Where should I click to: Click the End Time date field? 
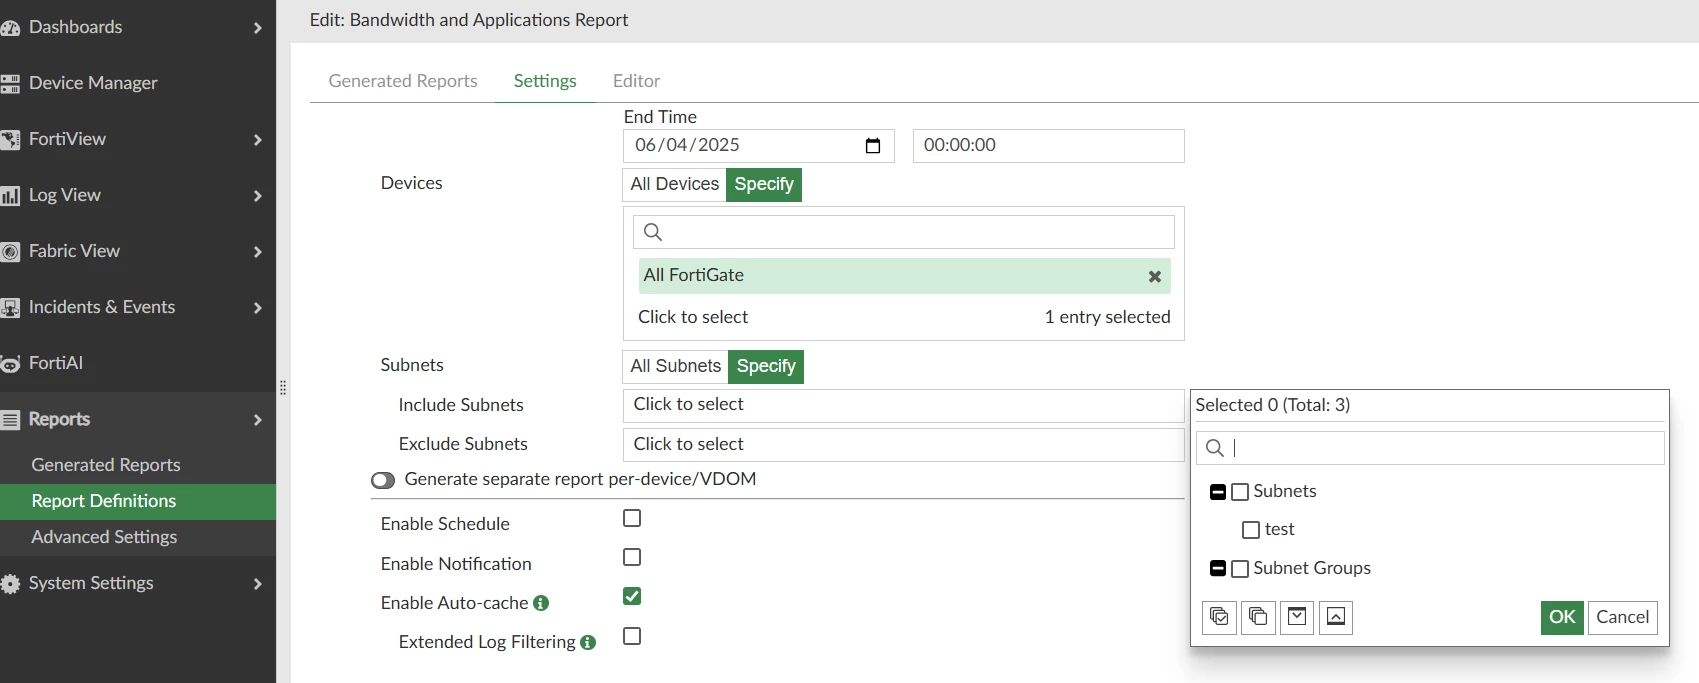(759, 146)
